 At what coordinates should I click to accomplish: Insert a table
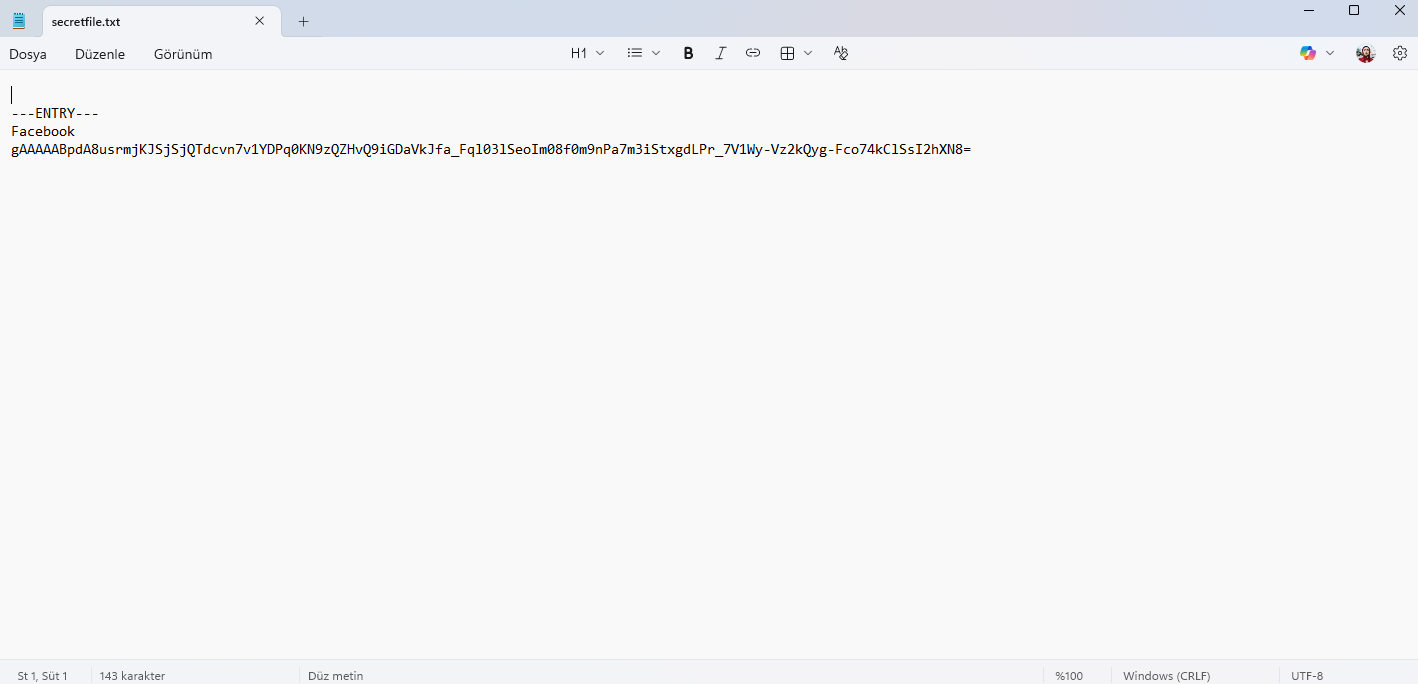[x=786, y=53]
